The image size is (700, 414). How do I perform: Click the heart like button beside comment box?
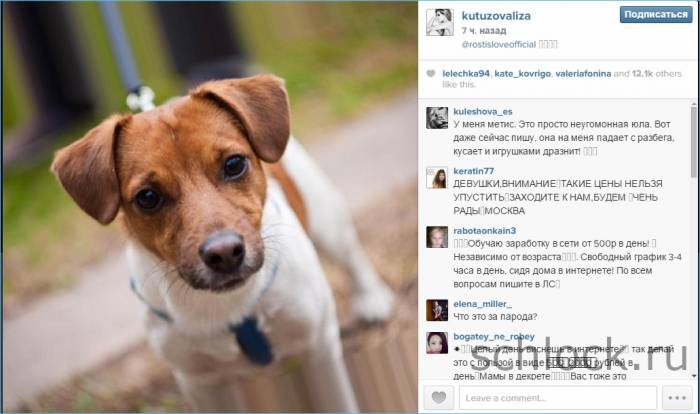pyautogui.click(x=438, y=397)
